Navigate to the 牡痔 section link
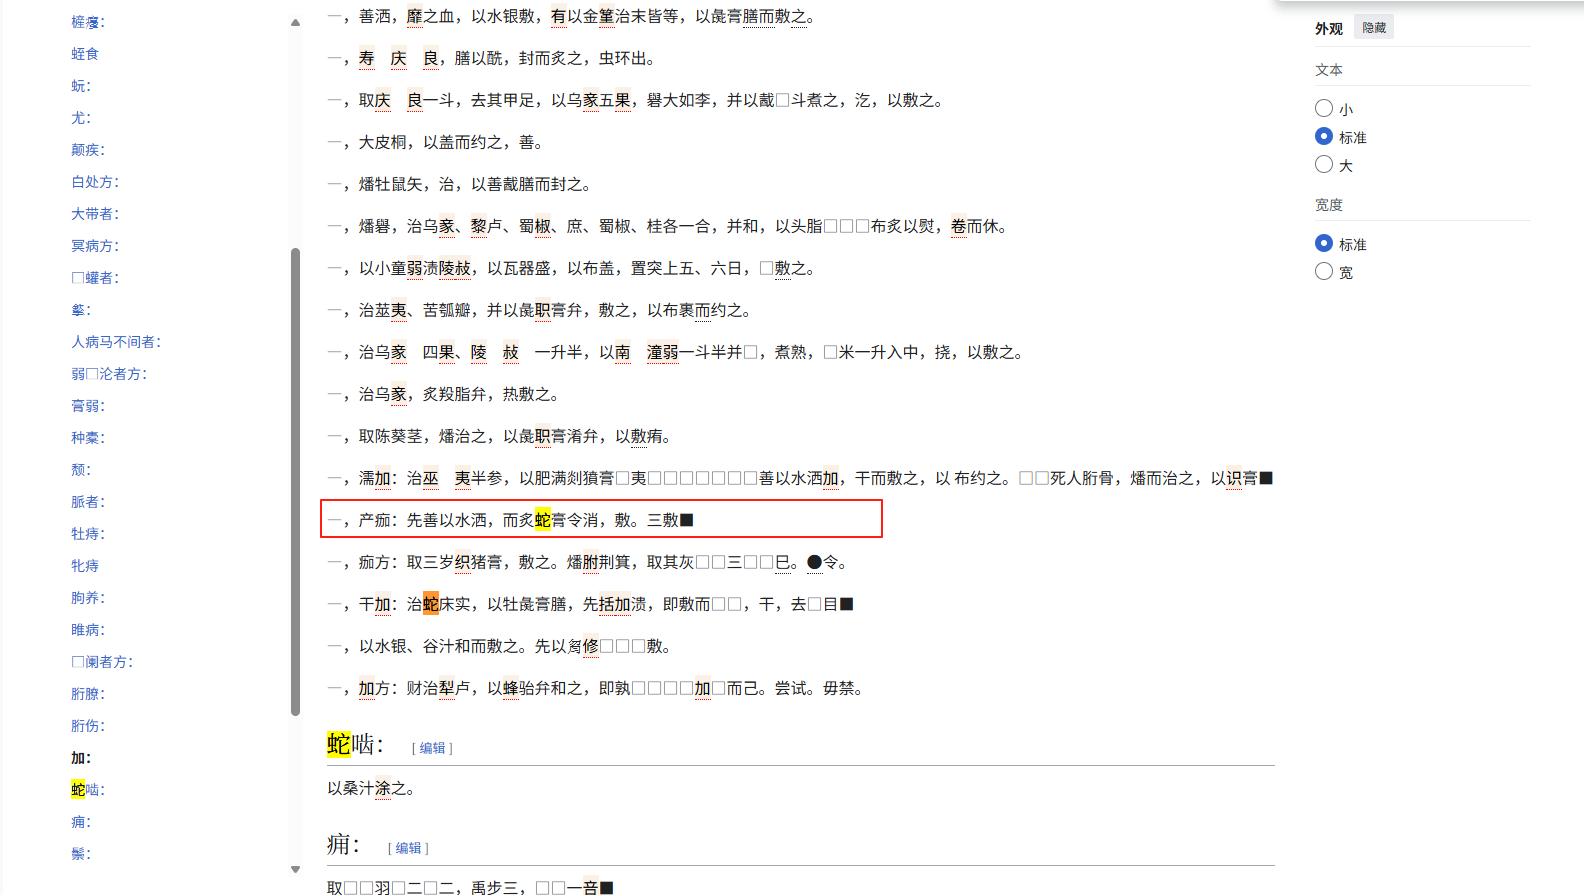This screenshot has height=895, width=1584. click(x=88, y=534)
